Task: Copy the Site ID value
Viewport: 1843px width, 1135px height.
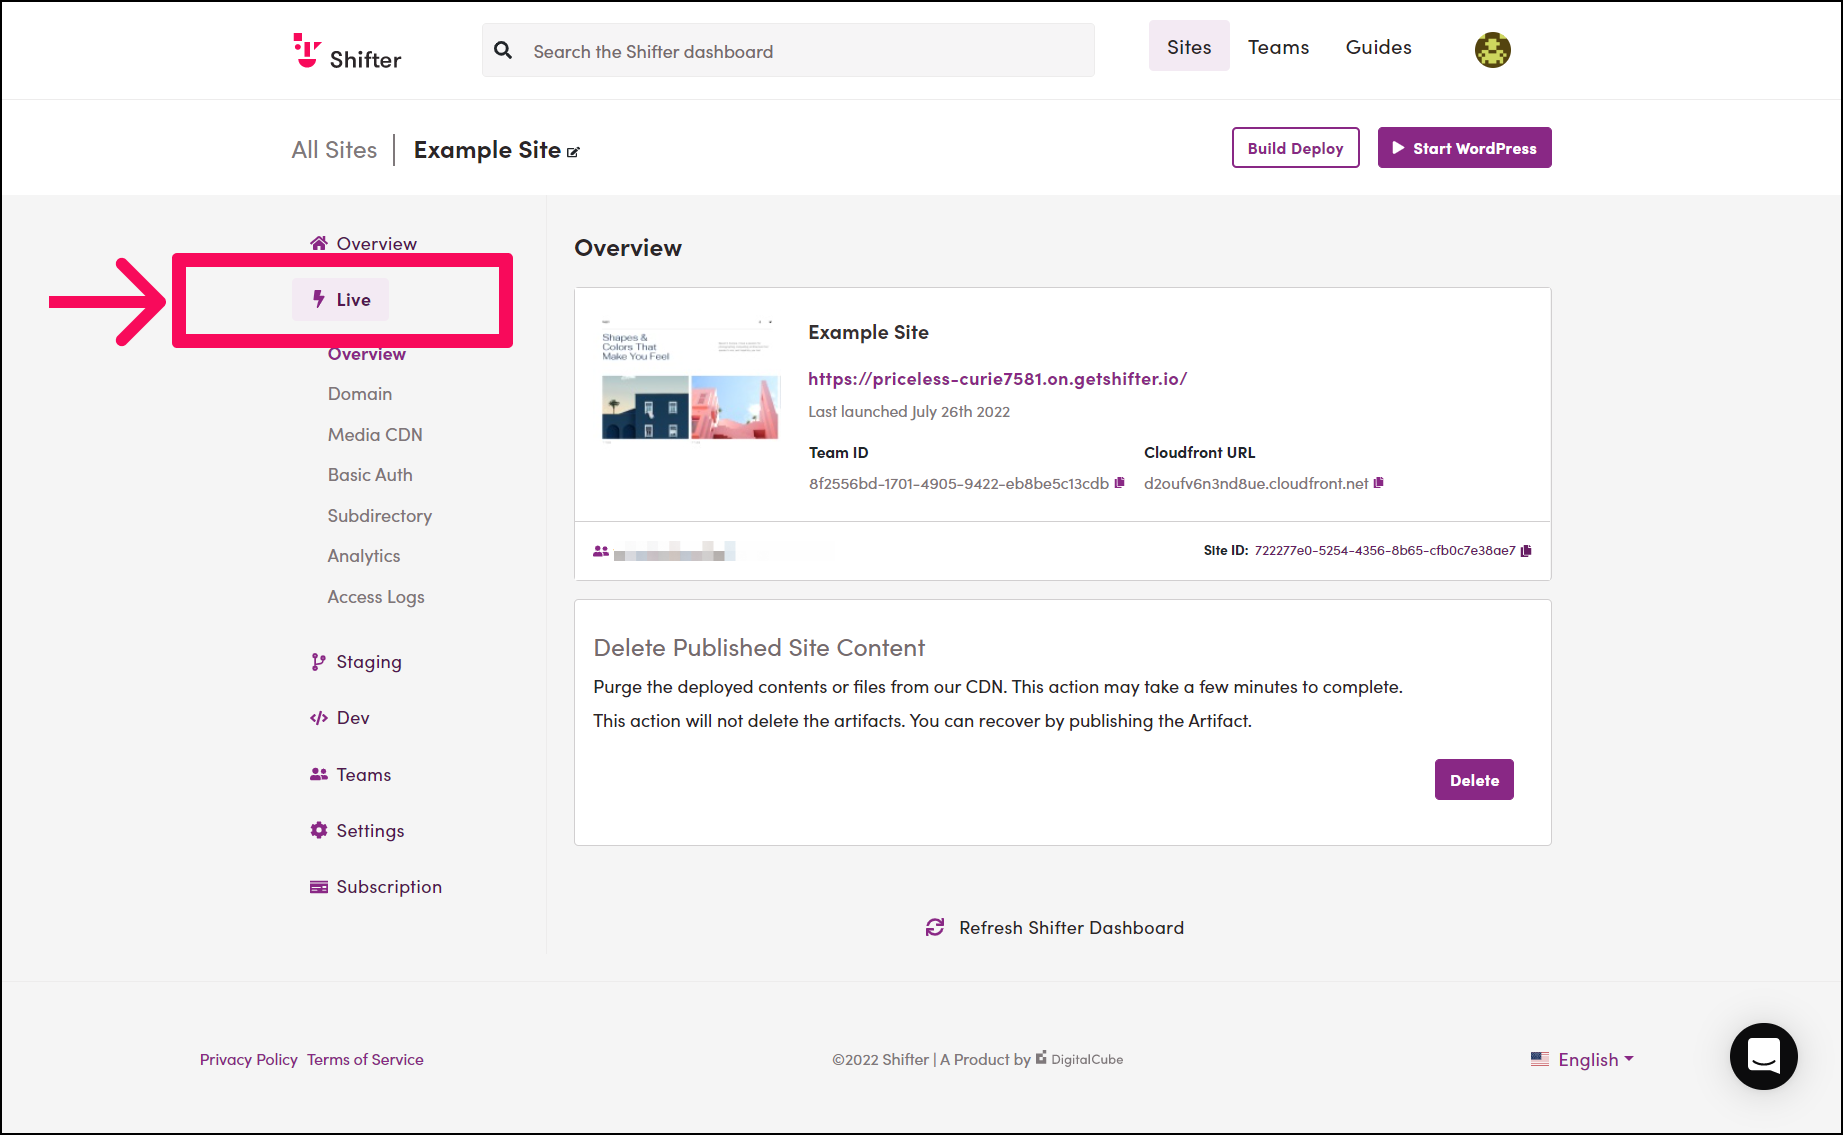Action: click(1526, 551)
